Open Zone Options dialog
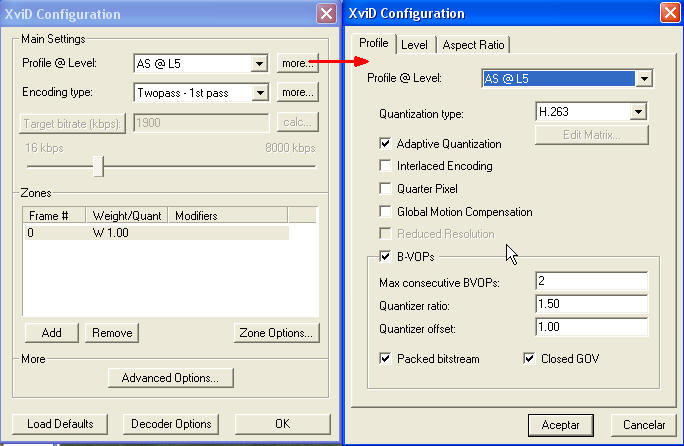Viewport: 684px width, 446px height. (276, 333)
